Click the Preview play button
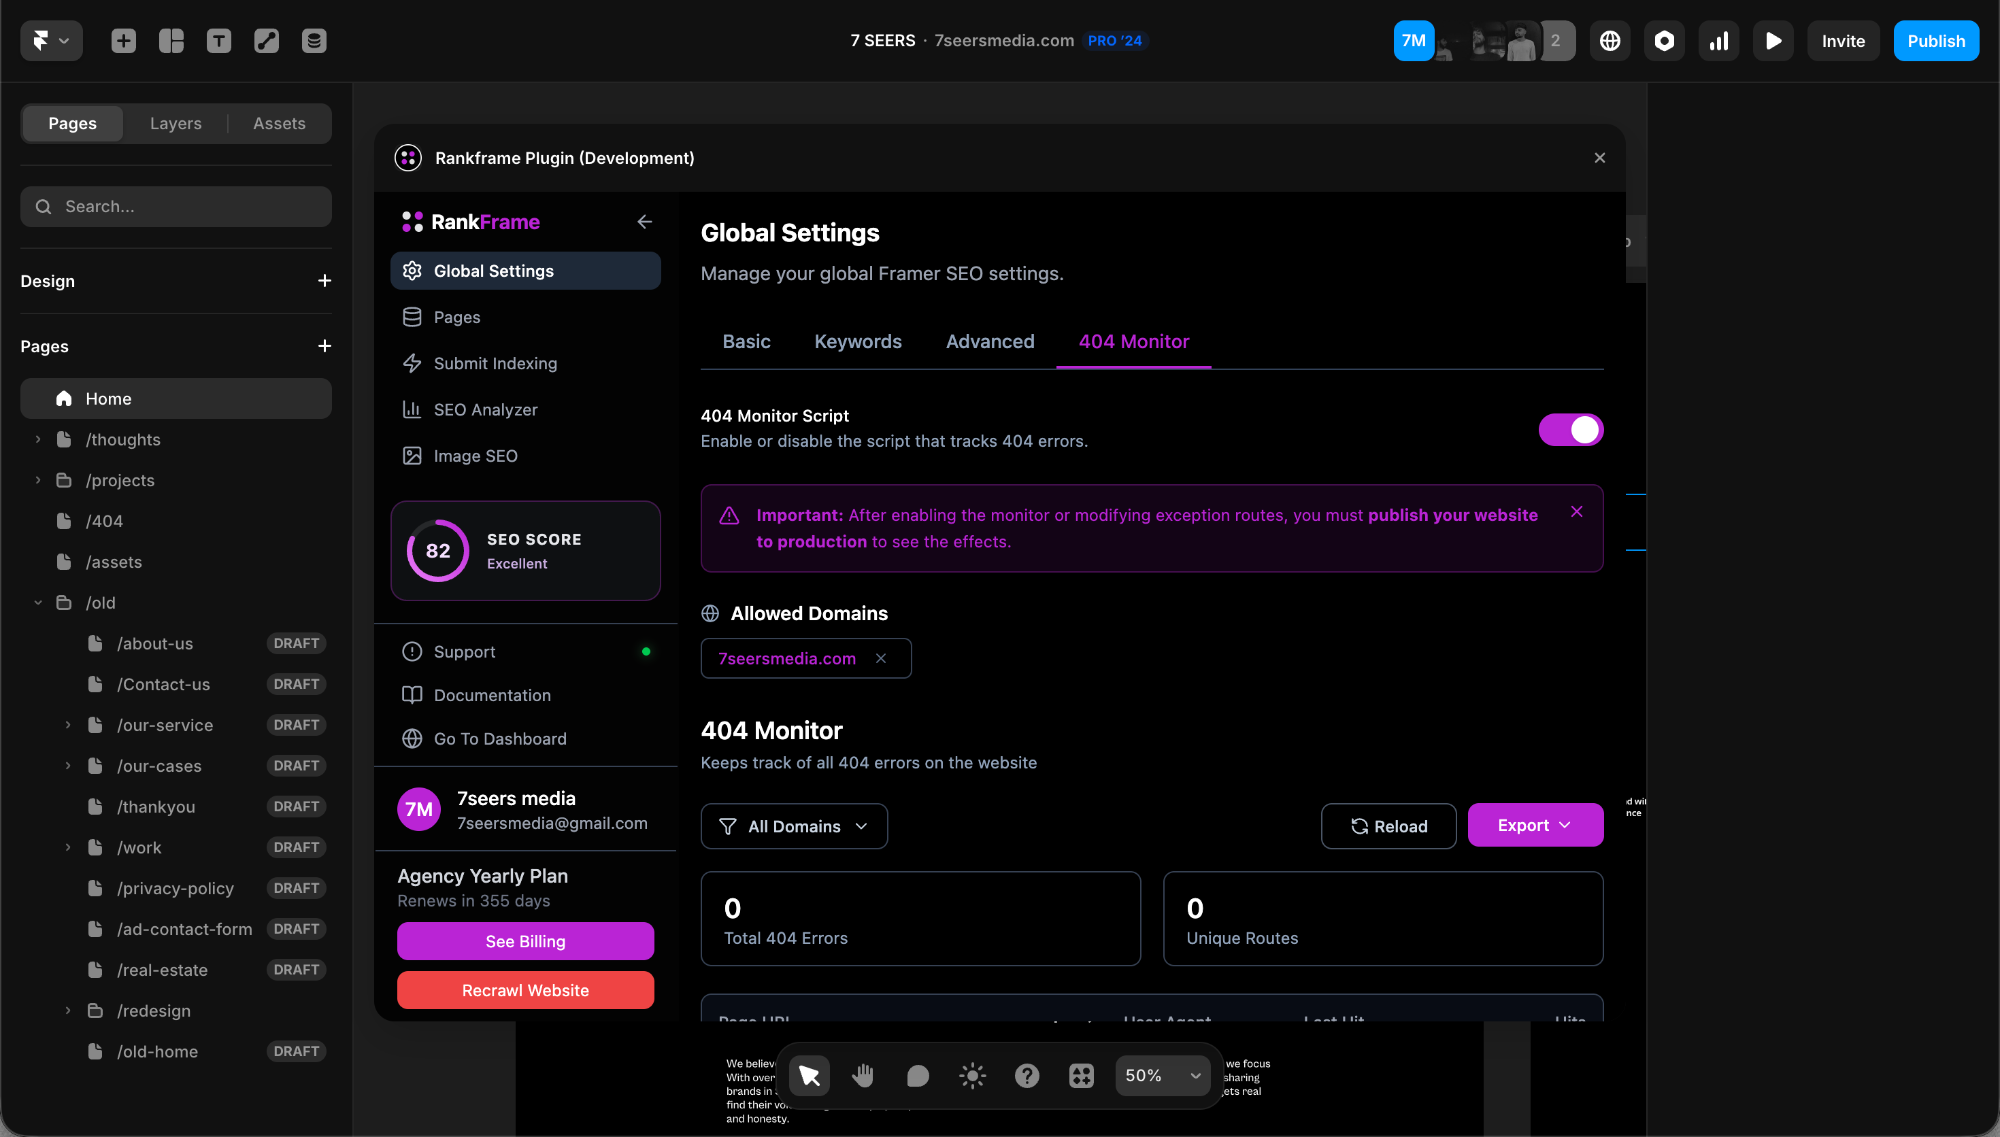Viewport: 2000px width, 1137px height. coord(1773,41)
